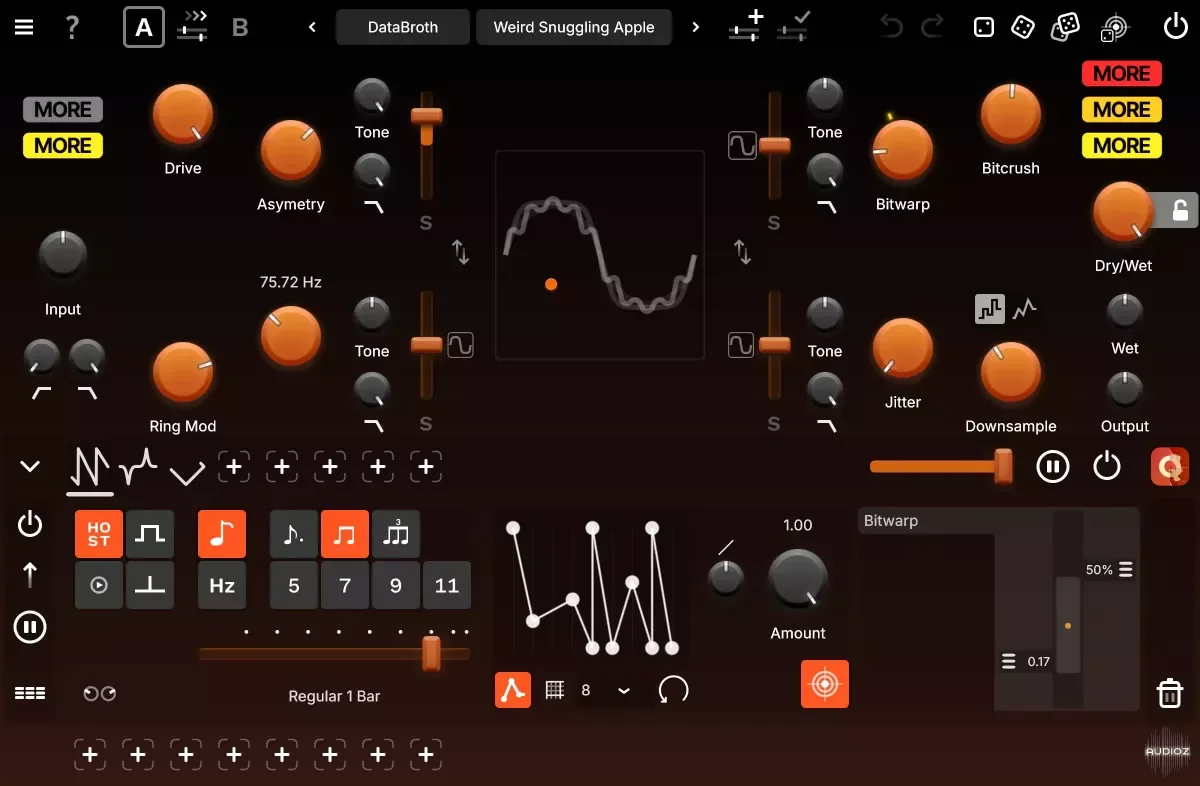Viewport: 1200px width, 786px height.
Task: Click the Ring Mod knob
Action: (183, 372)
